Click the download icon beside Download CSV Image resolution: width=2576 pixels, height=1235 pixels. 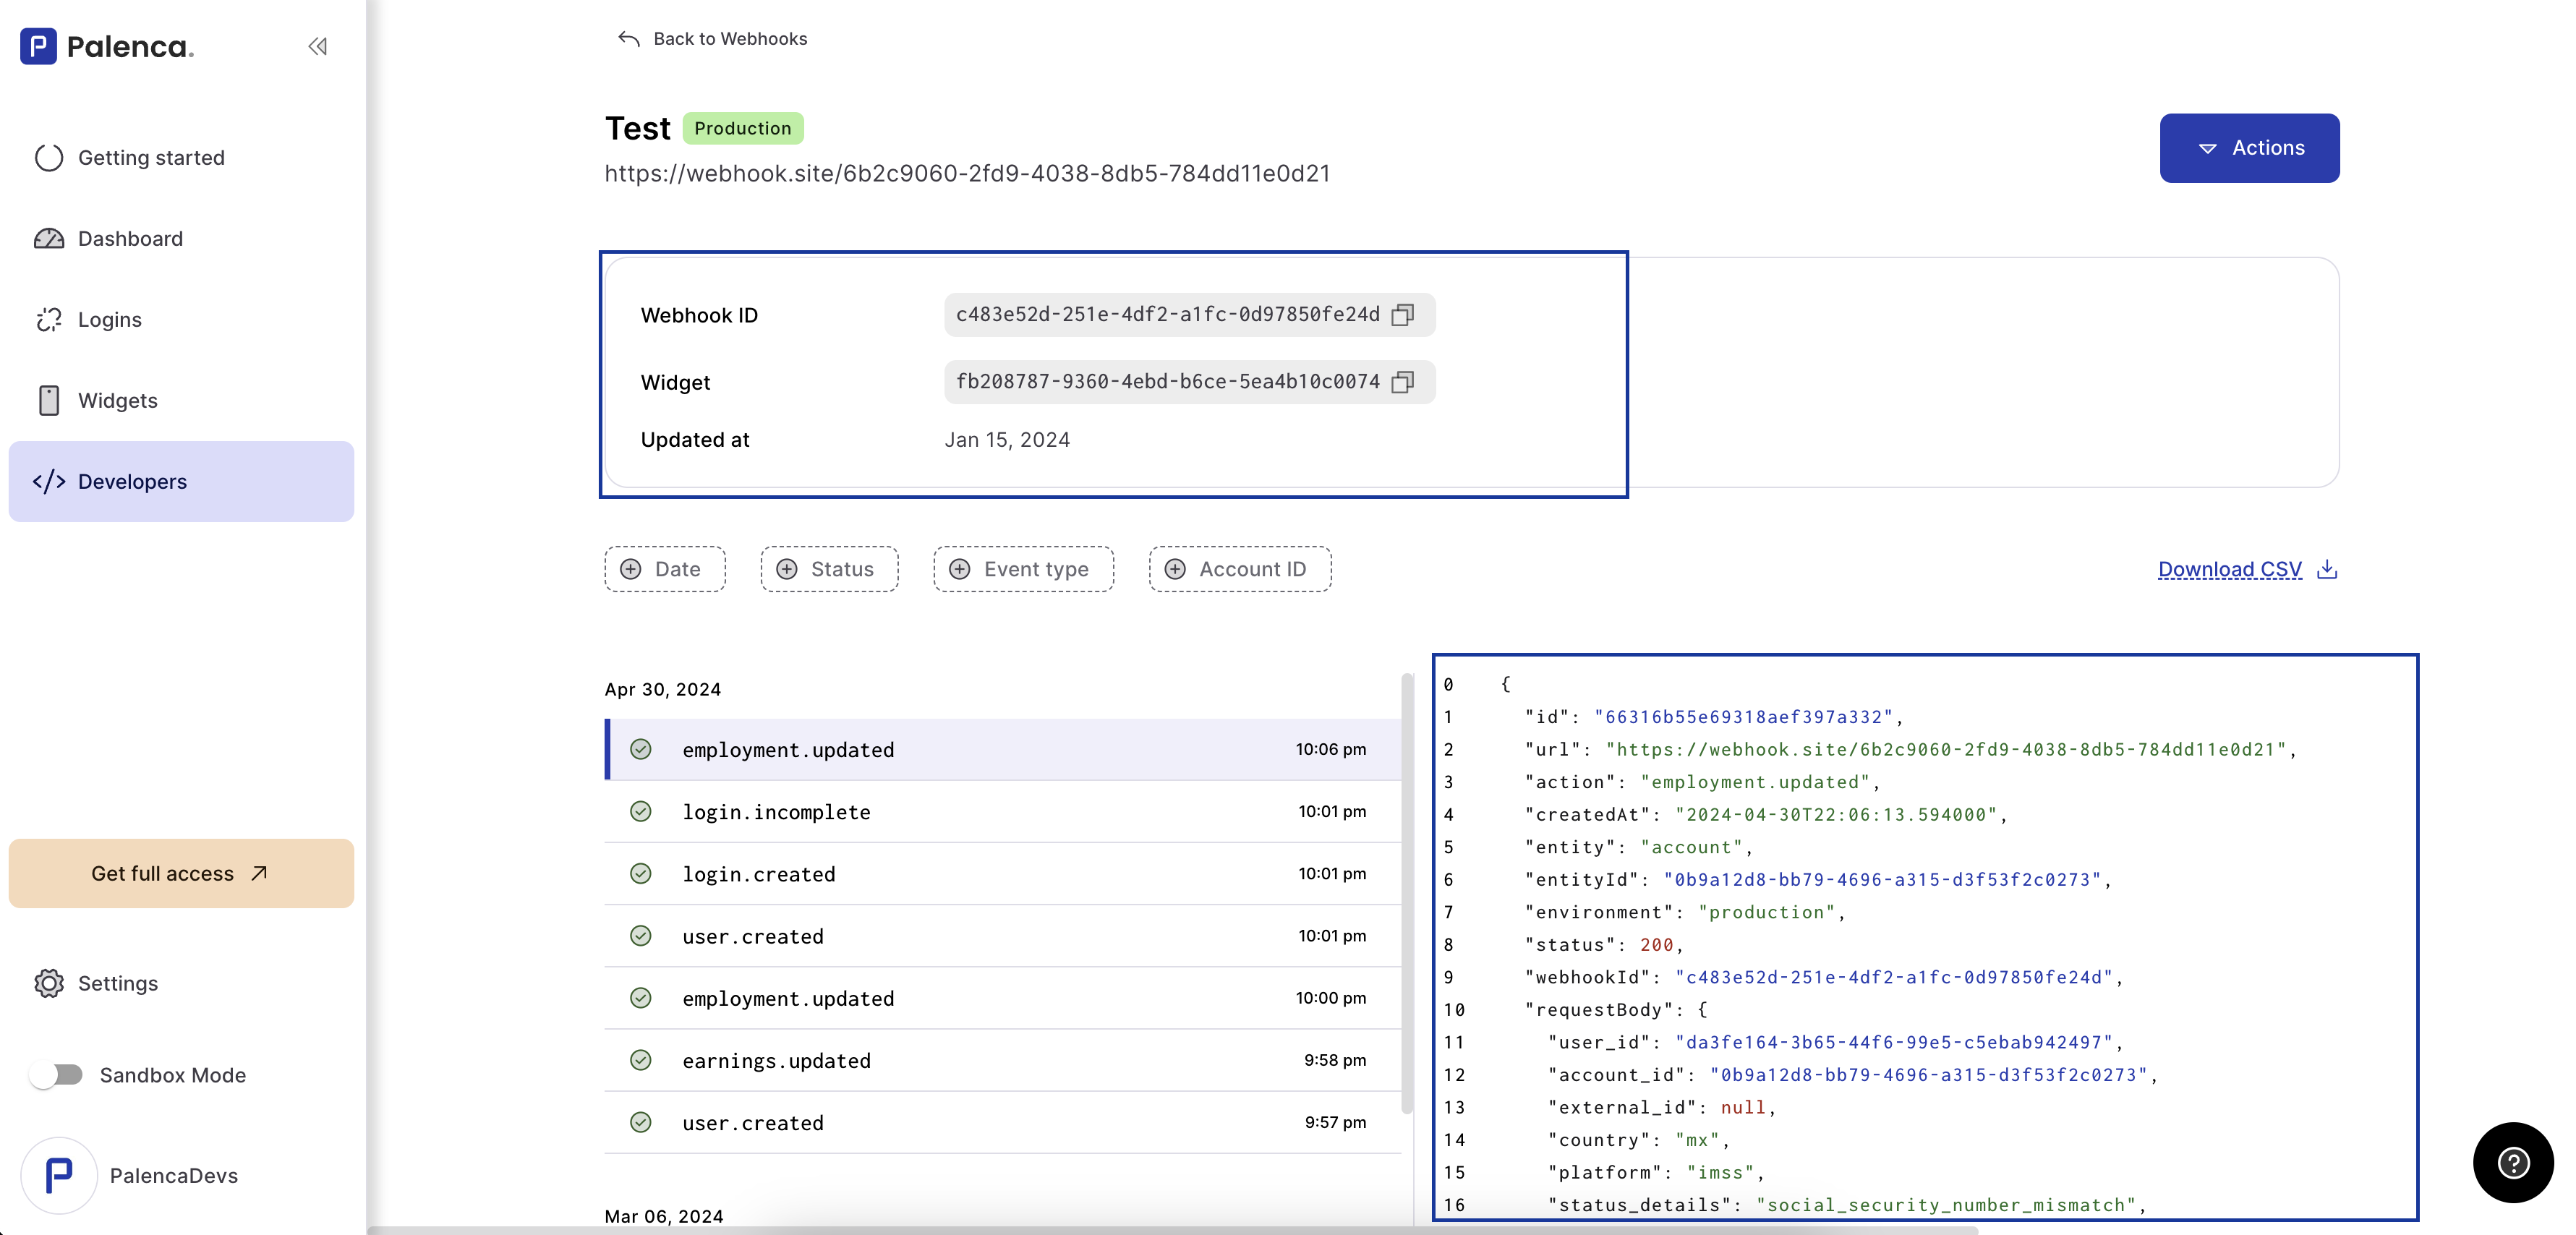2327,570
